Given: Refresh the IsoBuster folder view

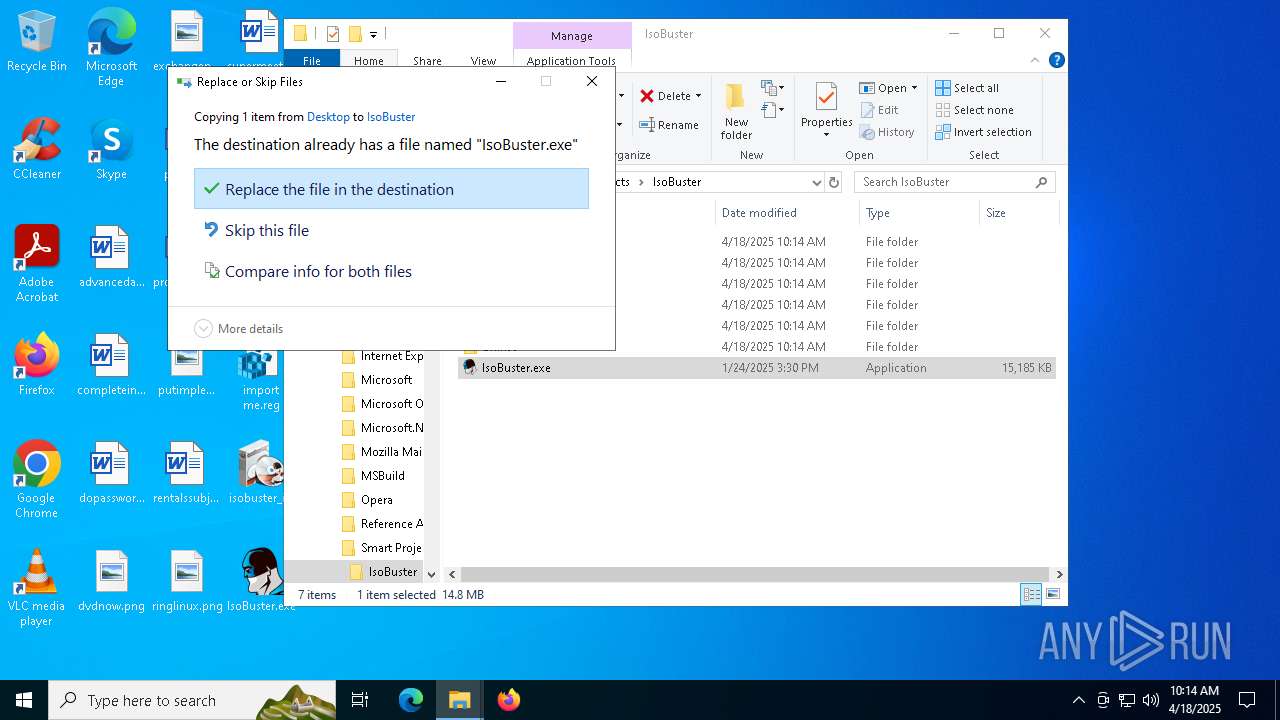Looking at the screenshot, I should (834, 182).
